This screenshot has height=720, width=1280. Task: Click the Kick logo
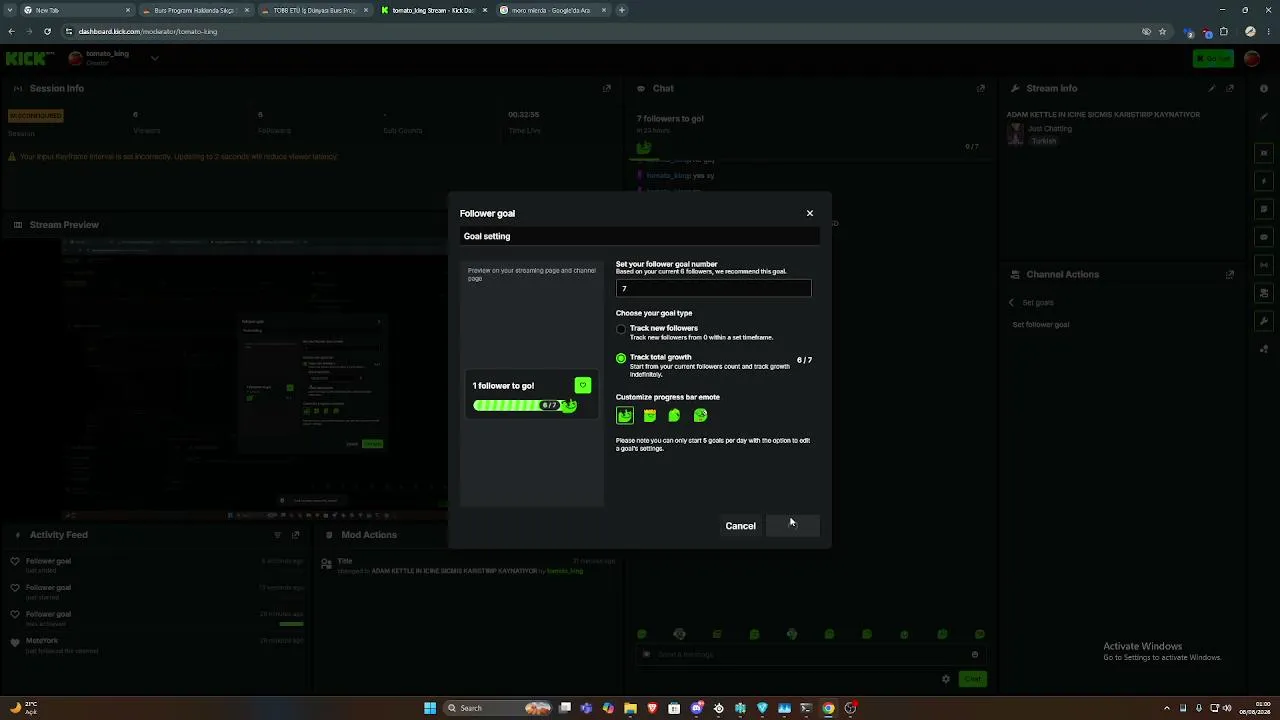[x=30, y=59]
